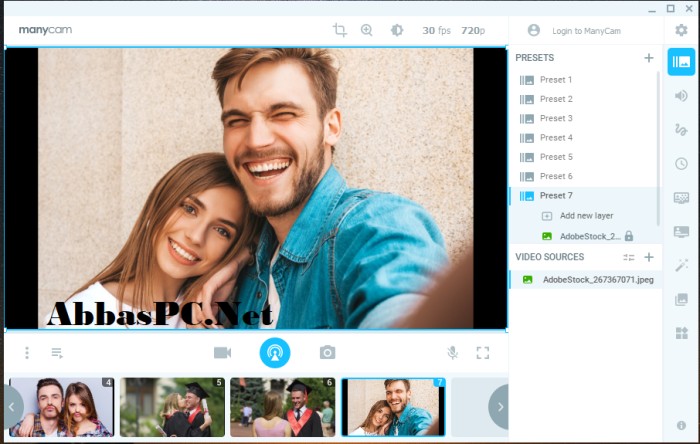Show previous preset thumbnails

coord(12,407)
